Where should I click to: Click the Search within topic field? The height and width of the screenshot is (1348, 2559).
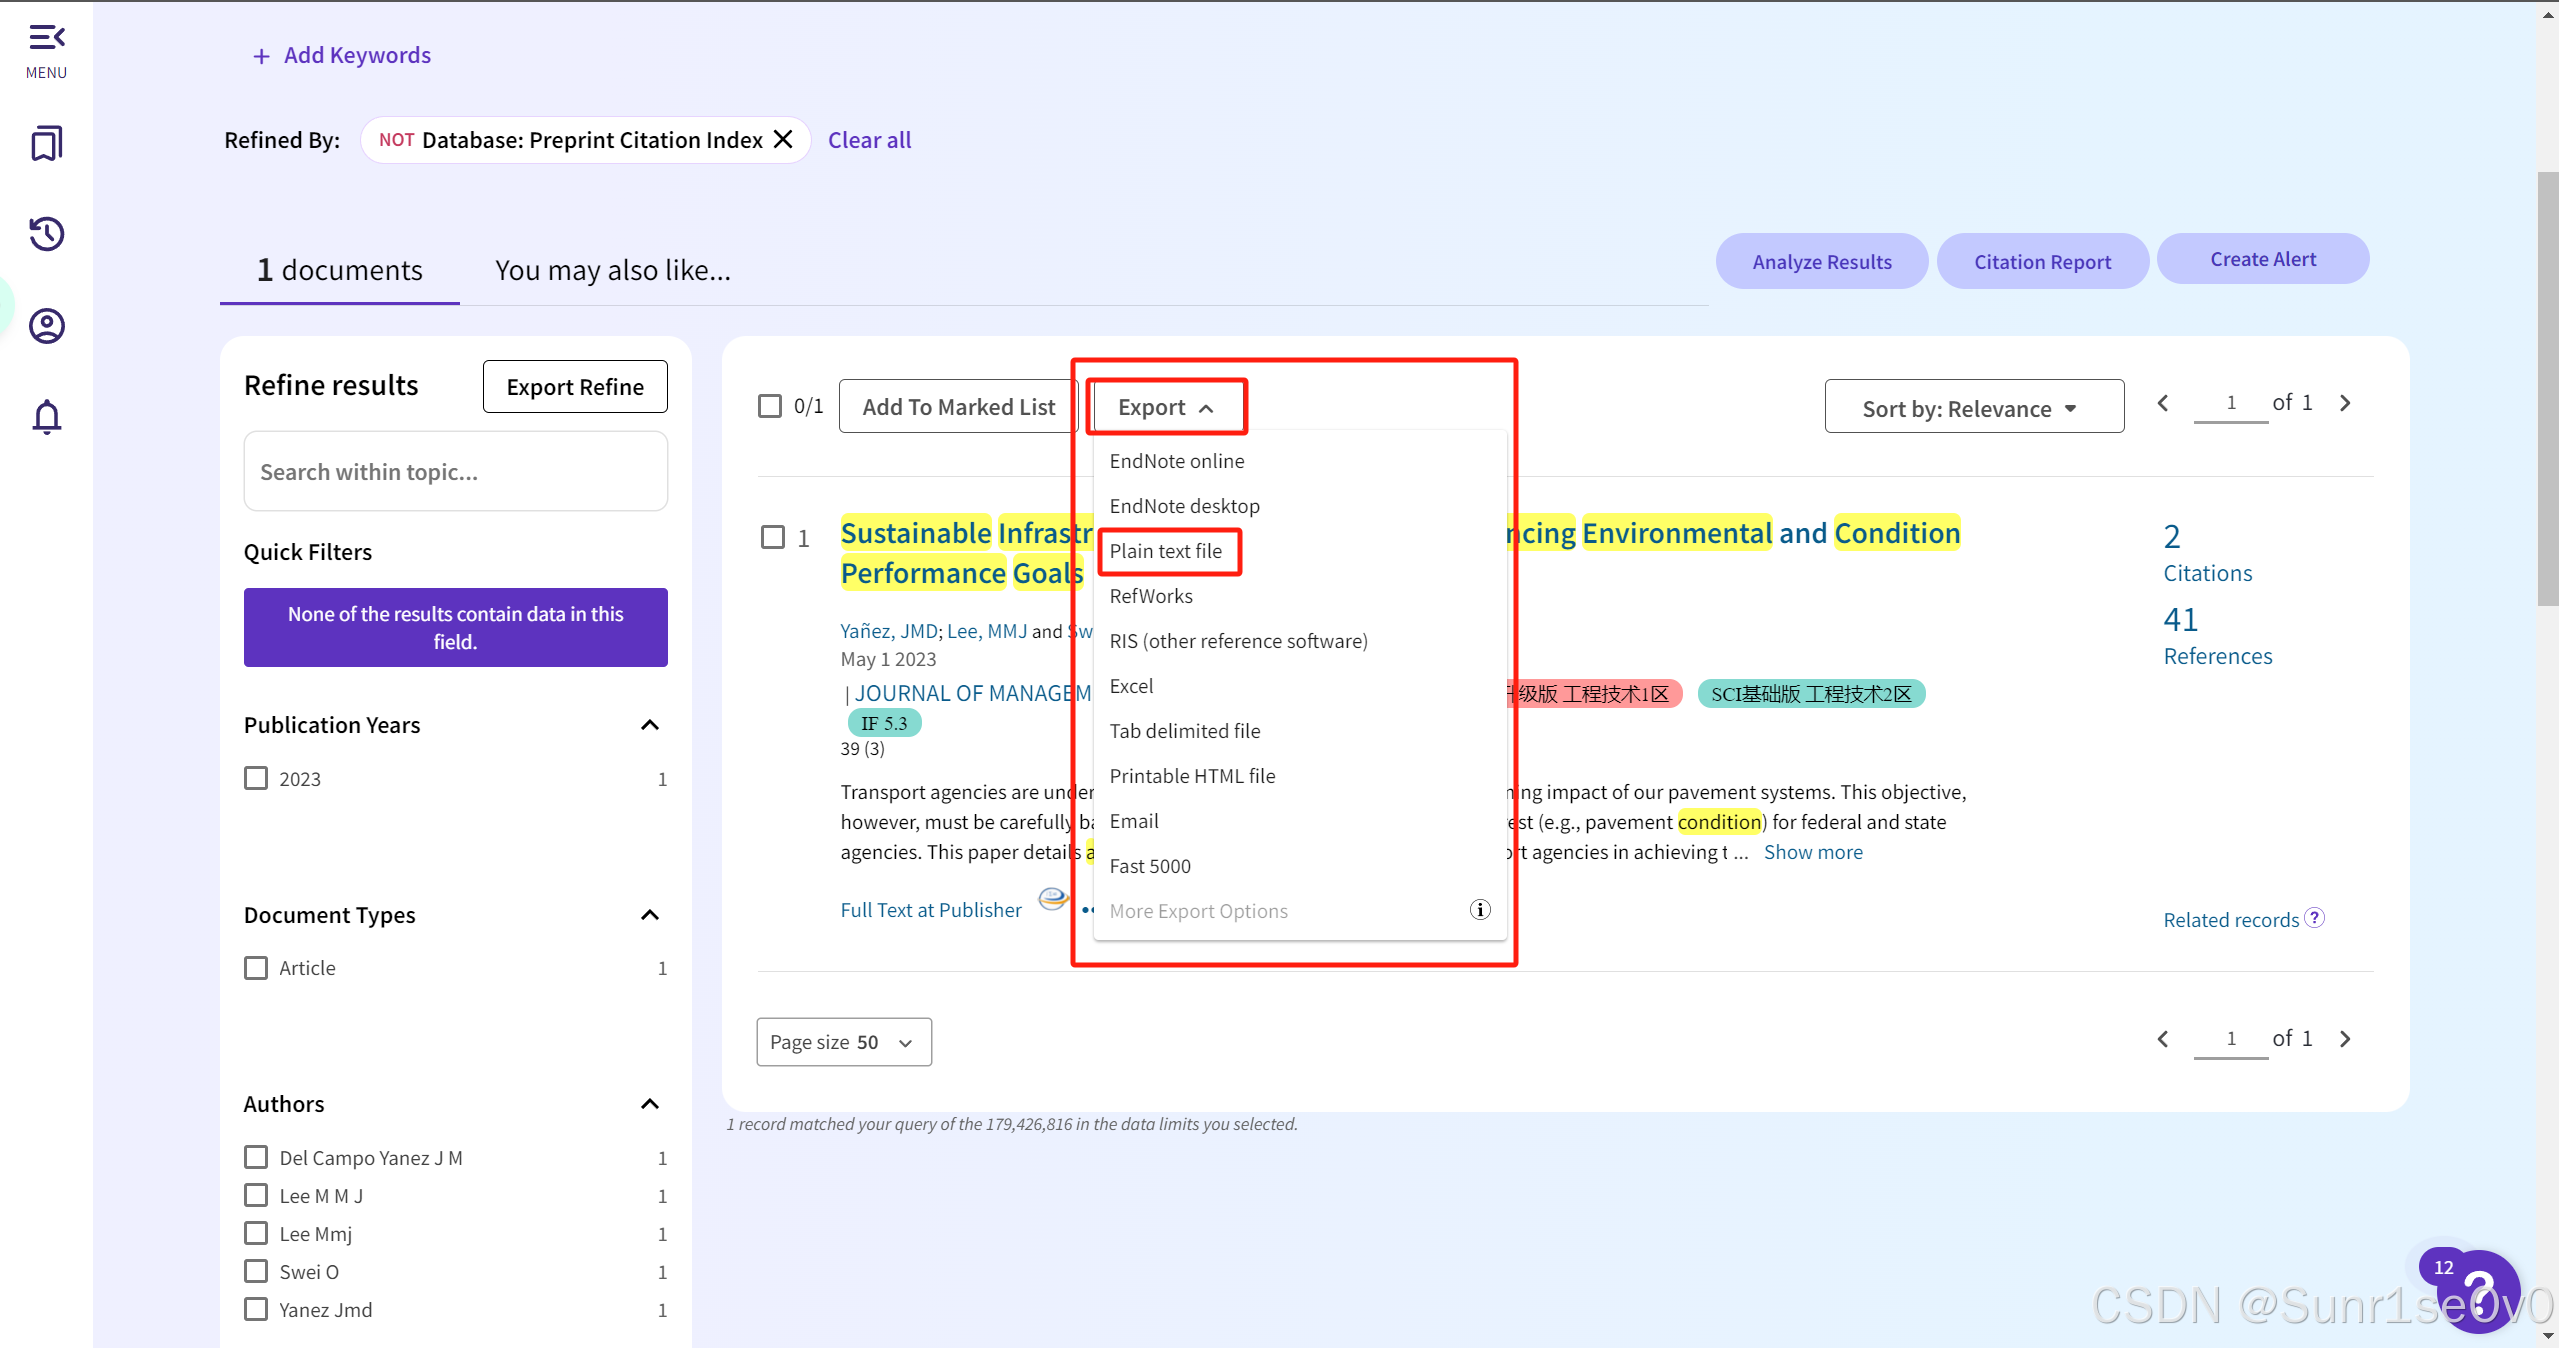(x=455, y=472)
